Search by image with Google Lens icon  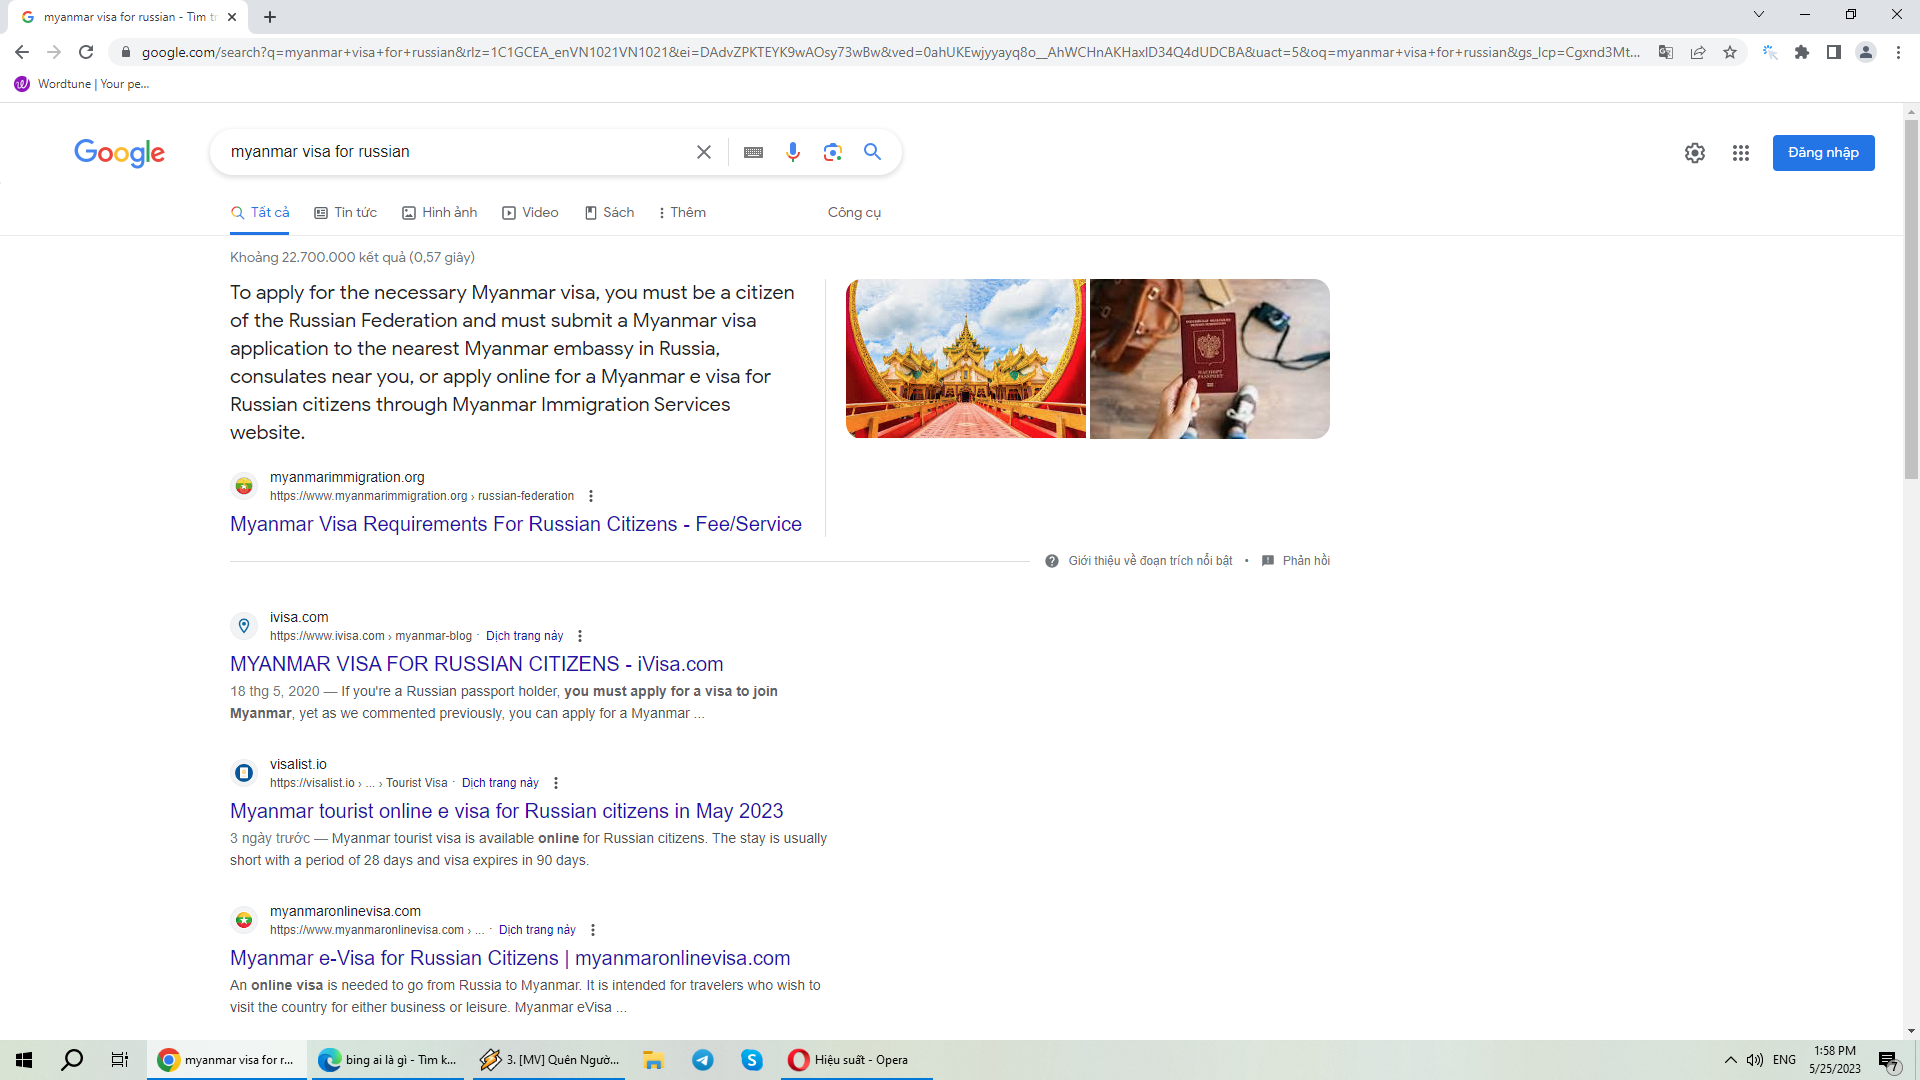833,152
